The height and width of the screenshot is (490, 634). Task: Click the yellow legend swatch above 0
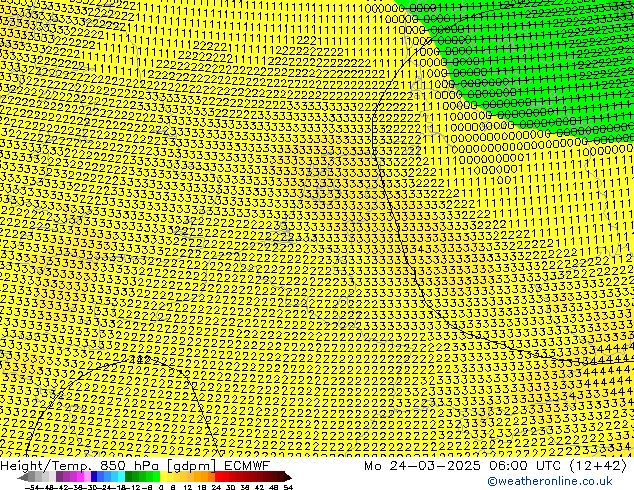click(163, 477)
